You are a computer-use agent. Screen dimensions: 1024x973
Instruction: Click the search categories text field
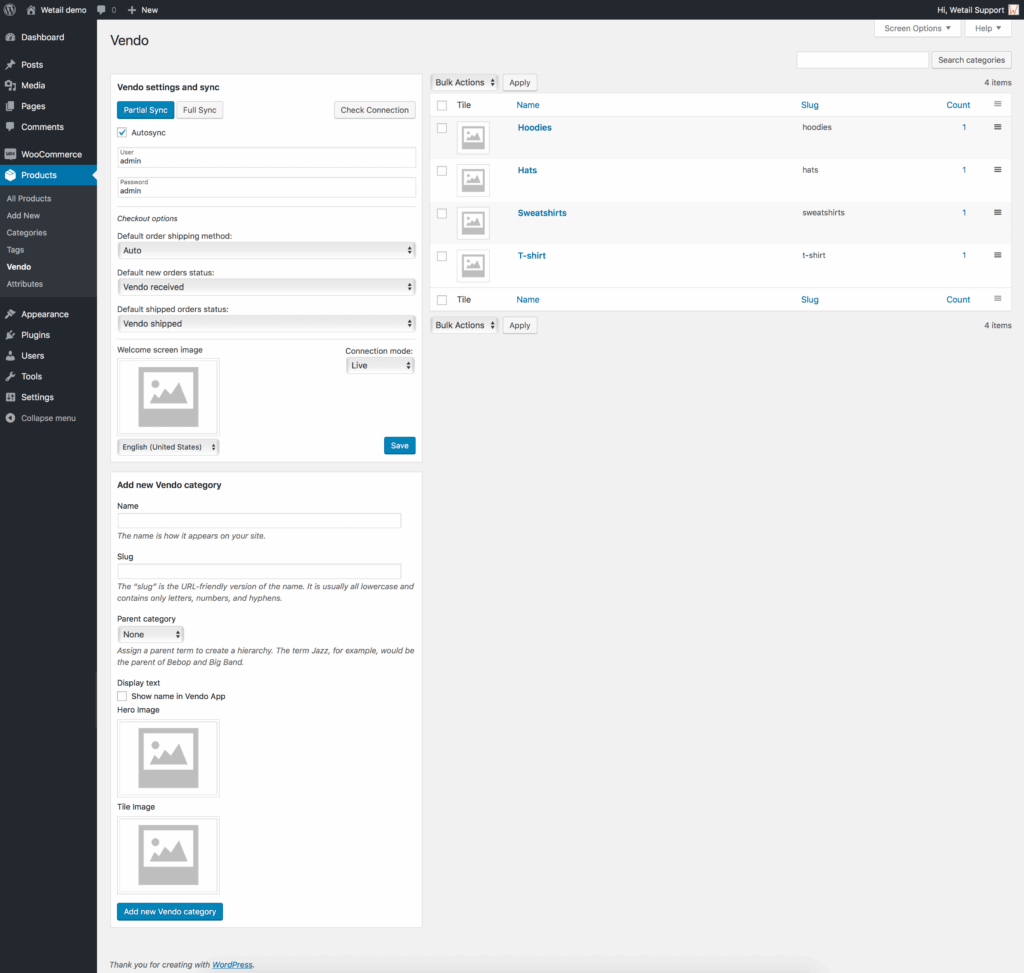pos(862,61)
